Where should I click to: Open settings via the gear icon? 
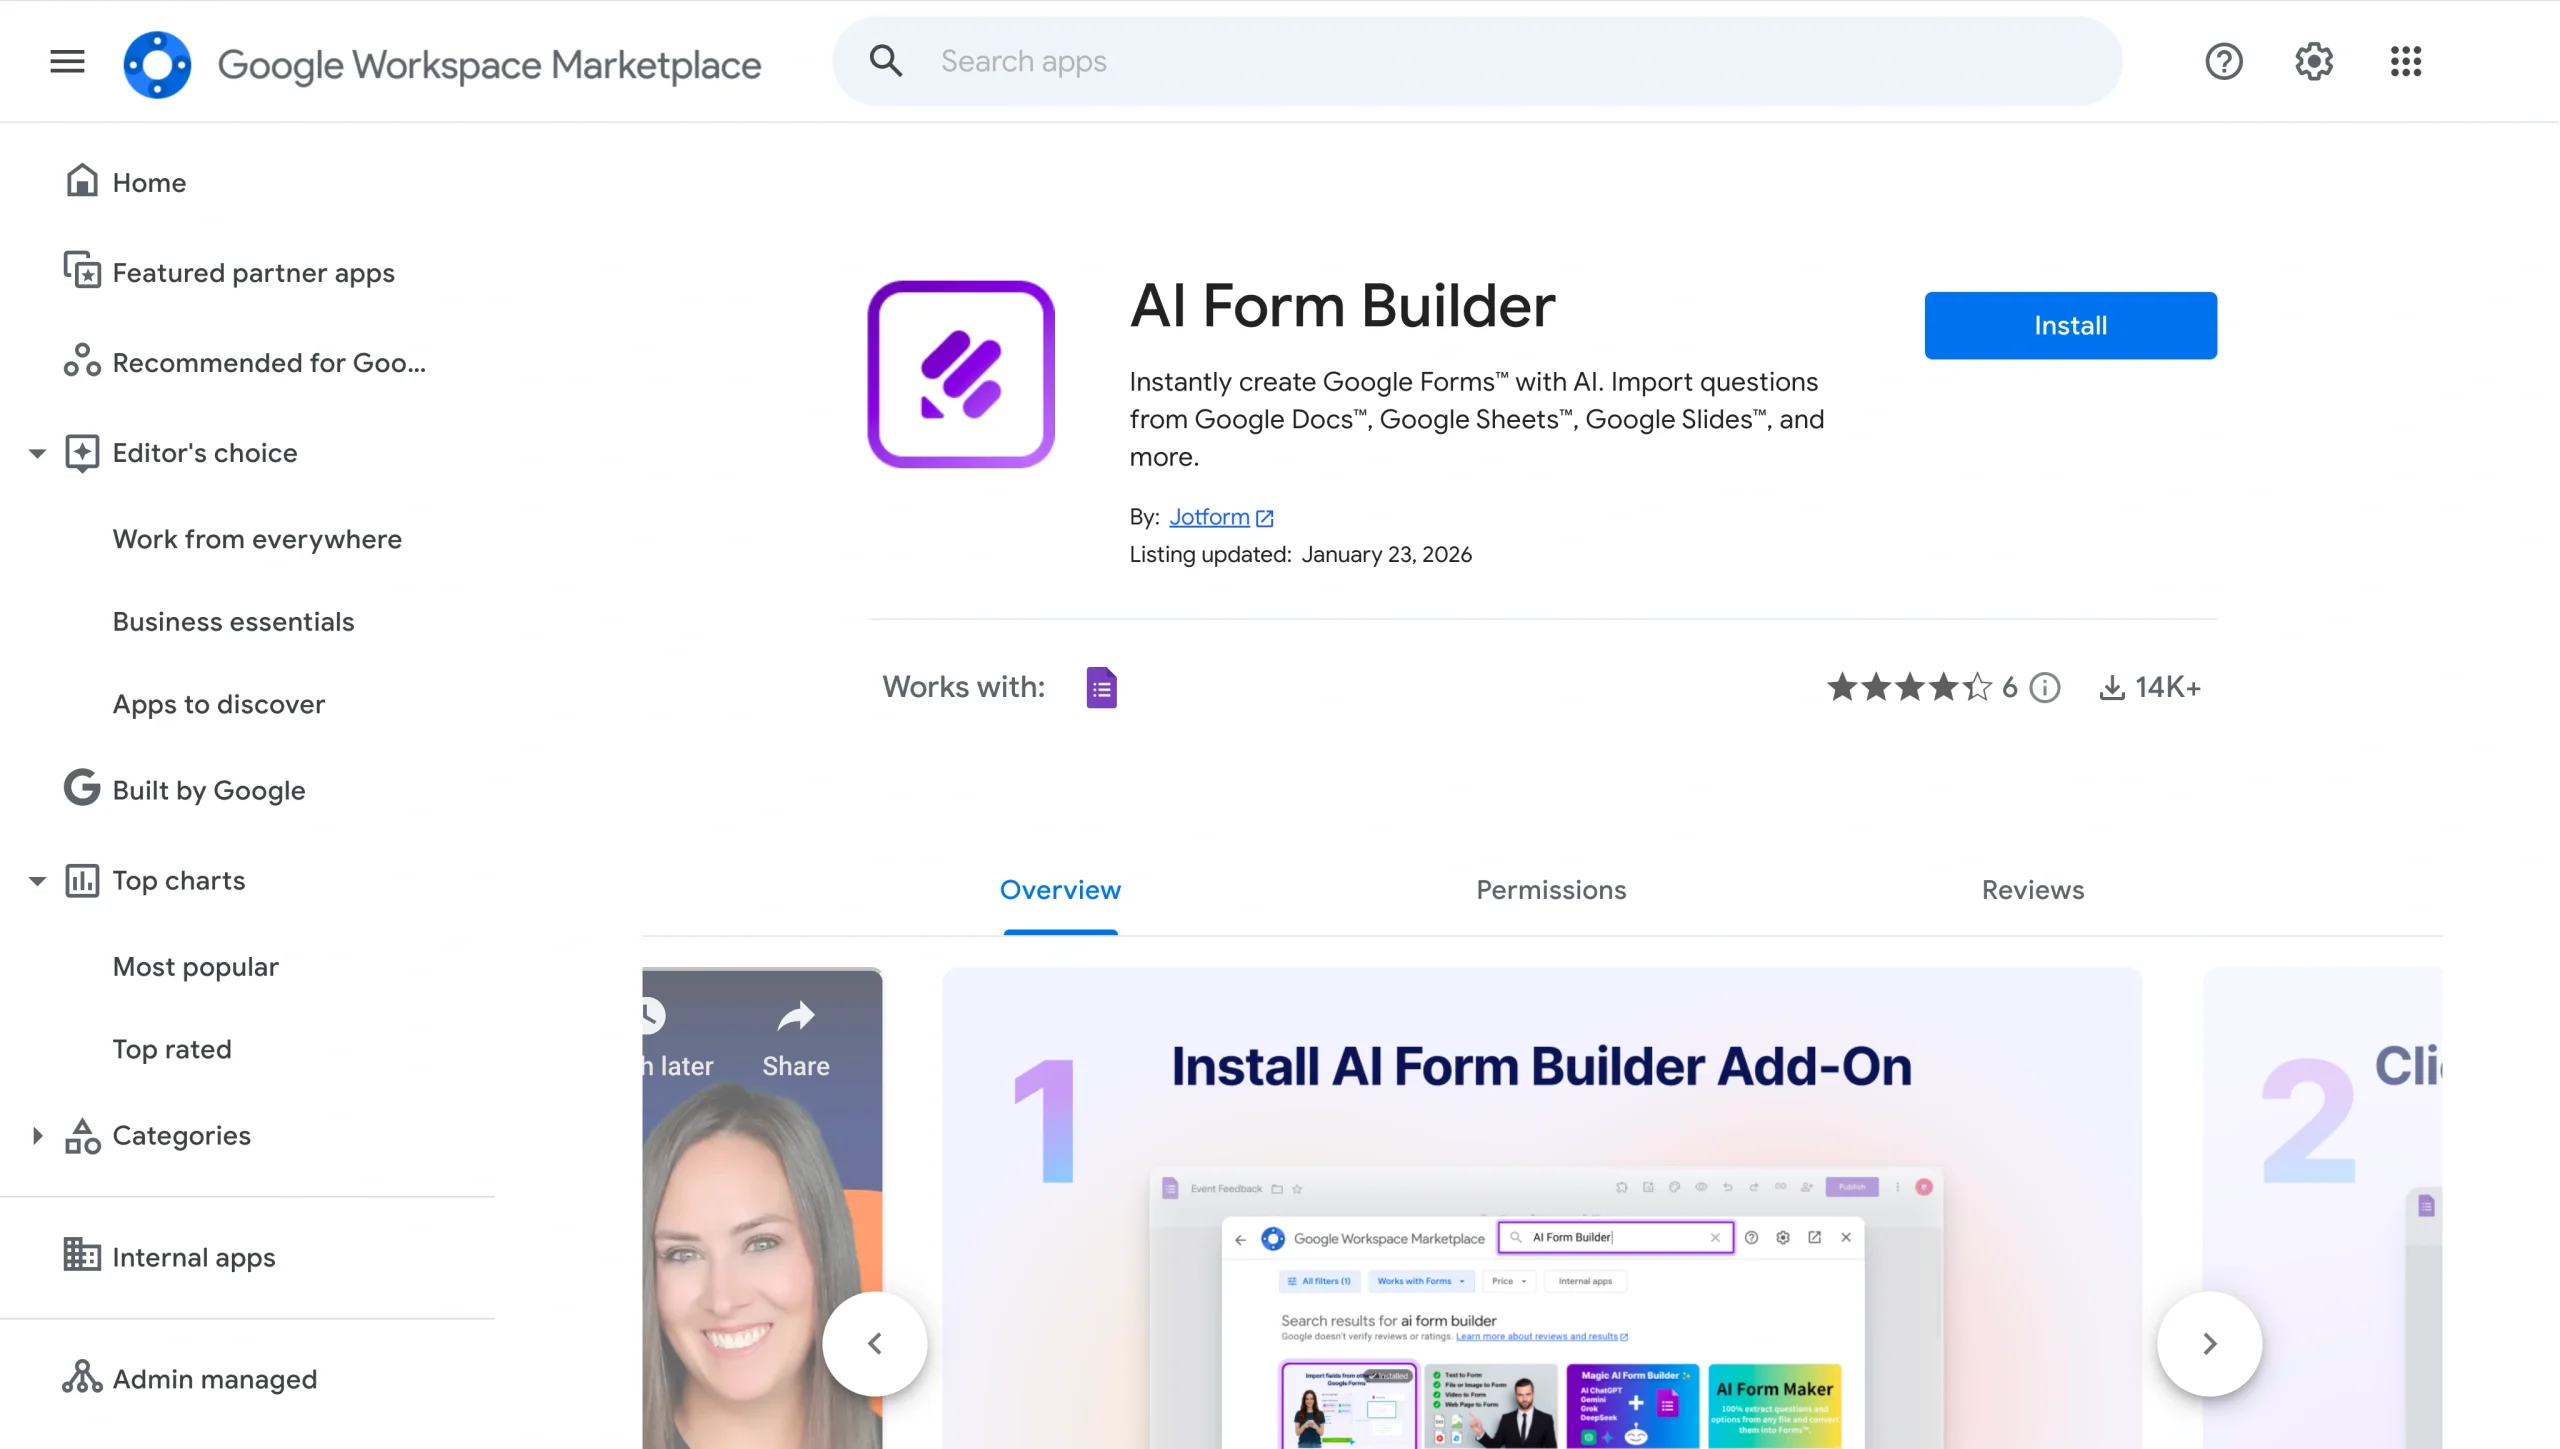(x=2313, y=61)
